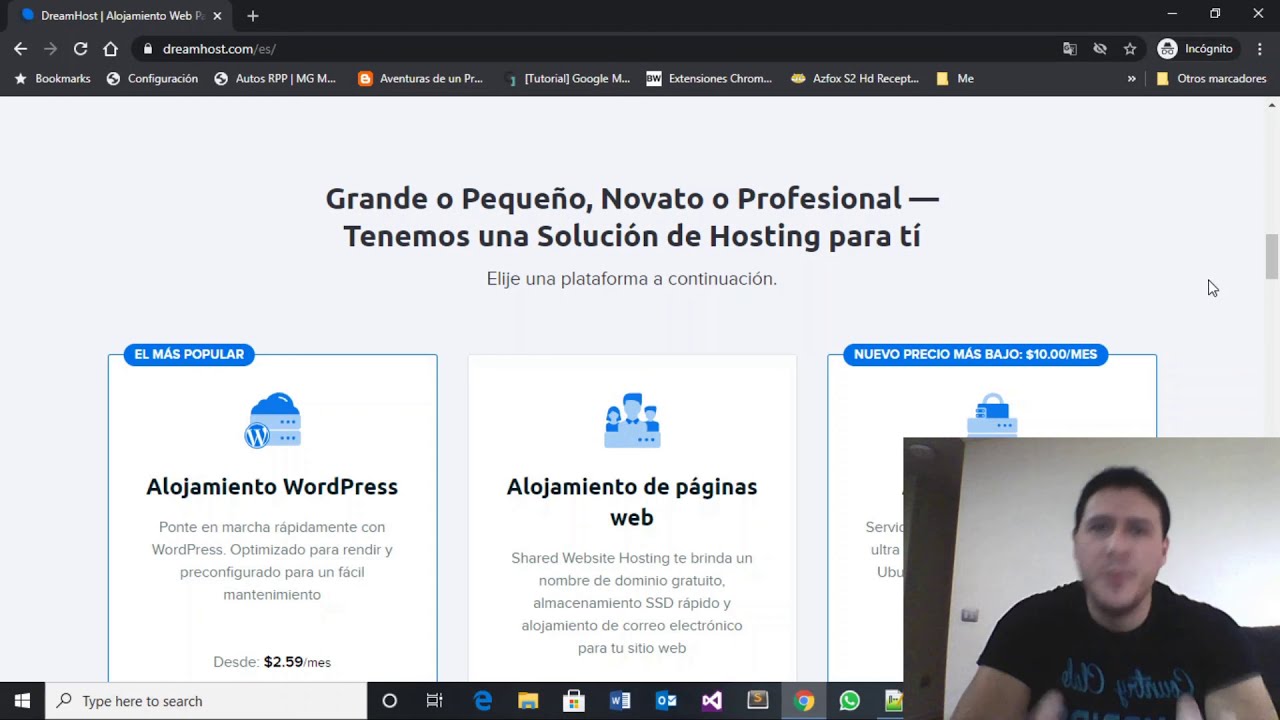The width and height of the screenshot is (1280, 720).
Task: Click the shared web hosting people icon
Action: pyautogui.click(x=632, y=420)
